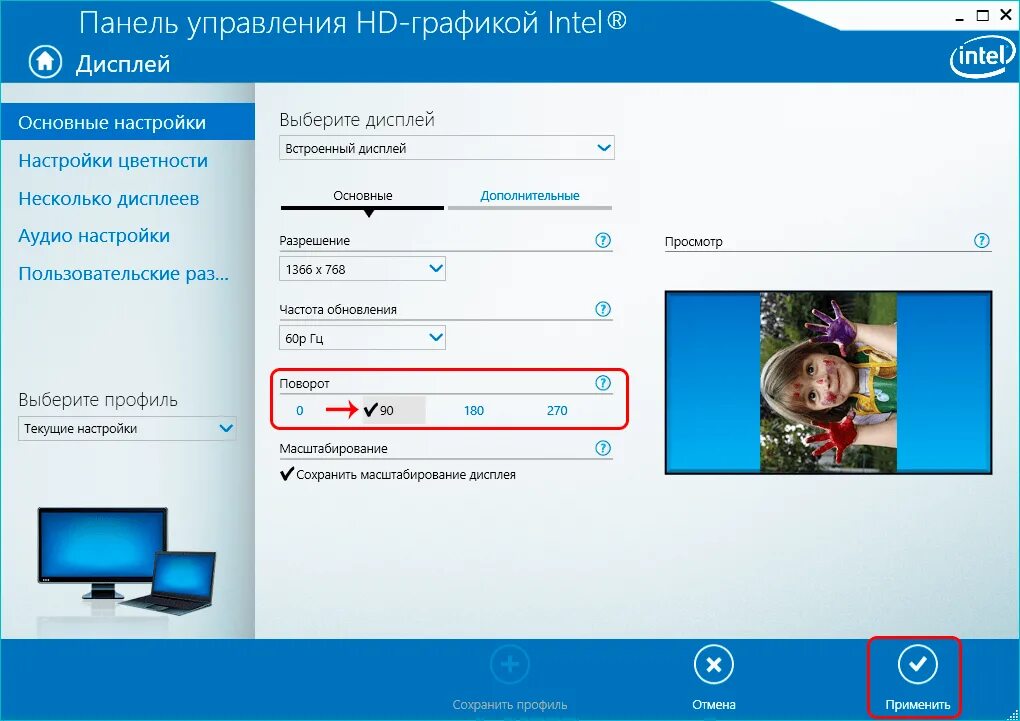Open help for Частота обновления
This screenshot has width=1020, height=721.
603,309
